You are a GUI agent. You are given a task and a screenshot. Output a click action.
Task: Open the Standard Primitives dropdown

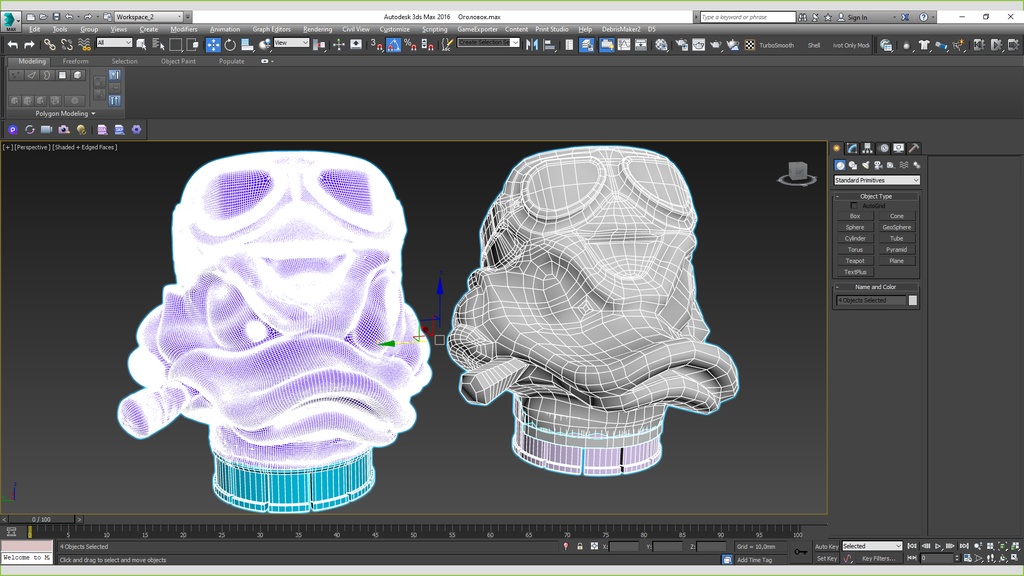(x=876, y=180)
